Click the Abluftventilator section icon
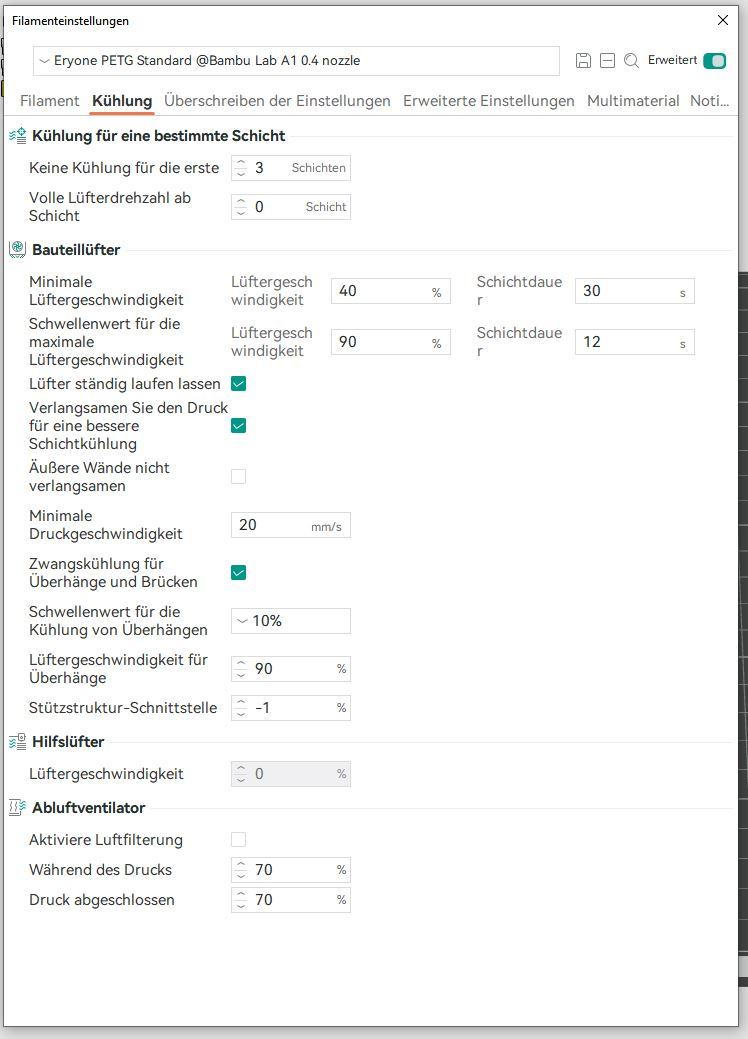 [17, 808]
